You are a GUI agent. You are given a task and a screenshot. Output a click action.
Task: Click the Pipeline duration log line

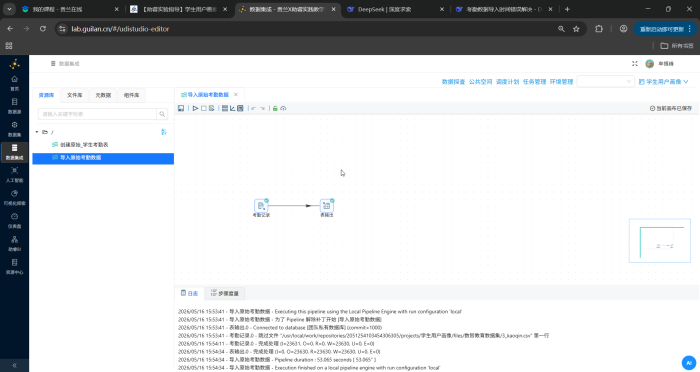277,360
